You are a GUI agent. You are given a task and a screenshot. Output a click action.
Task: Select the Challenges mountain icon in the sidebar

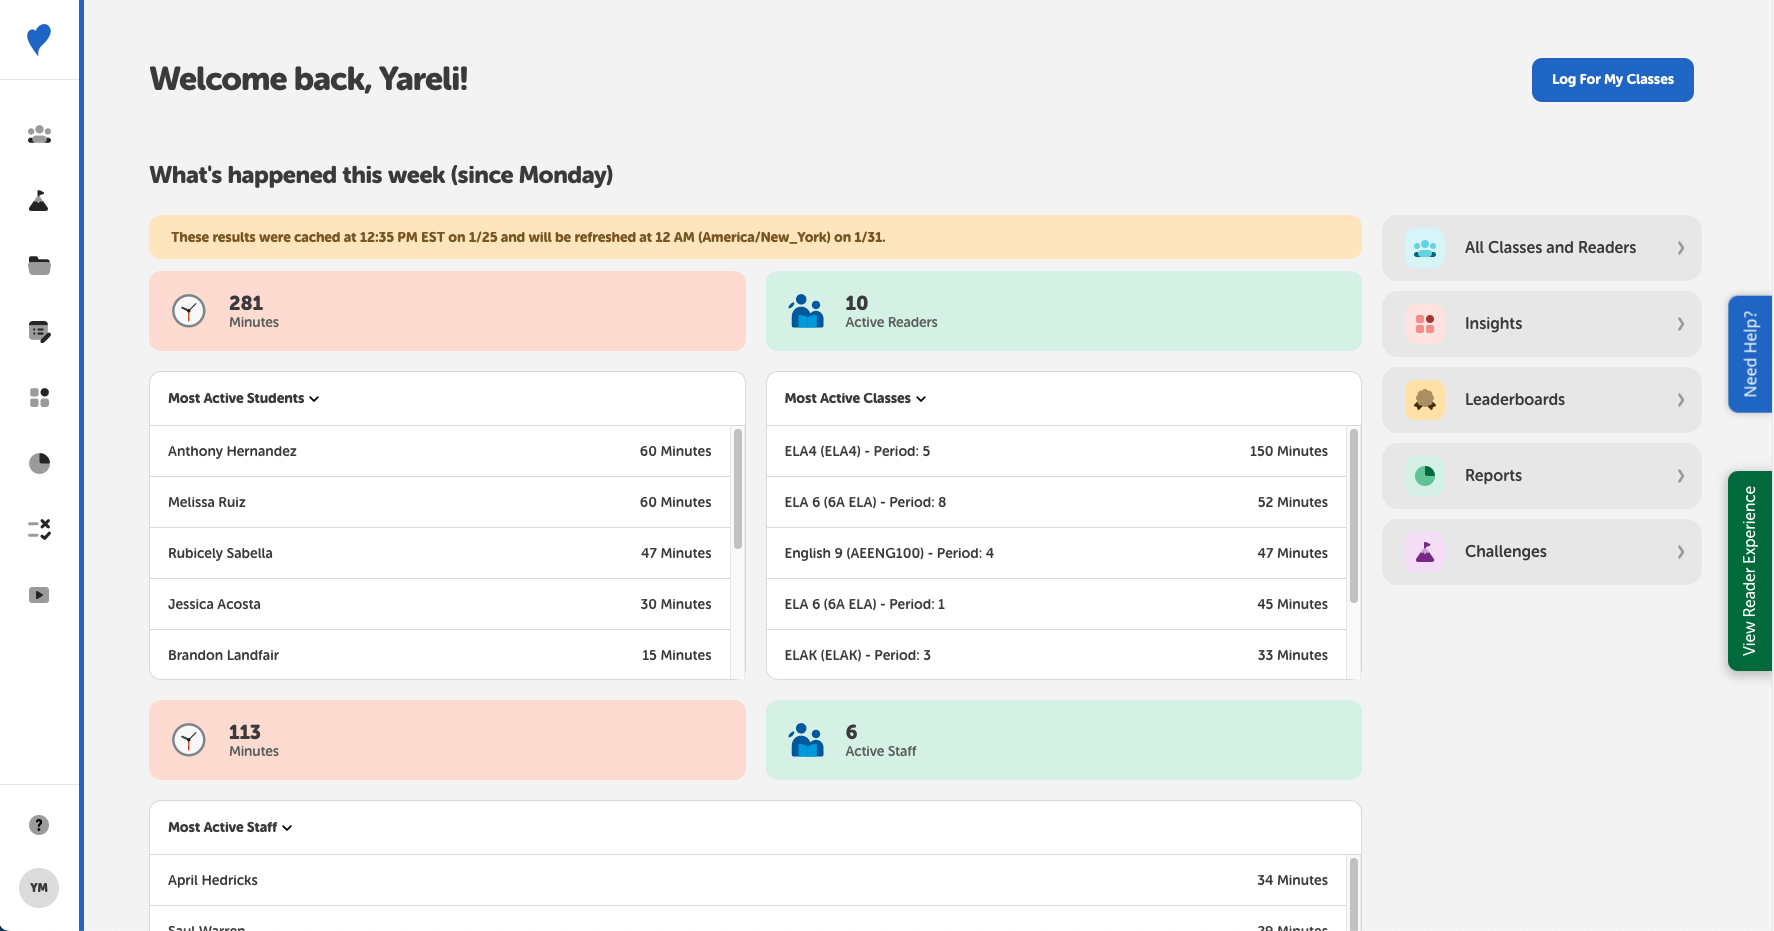pos(39,200)
